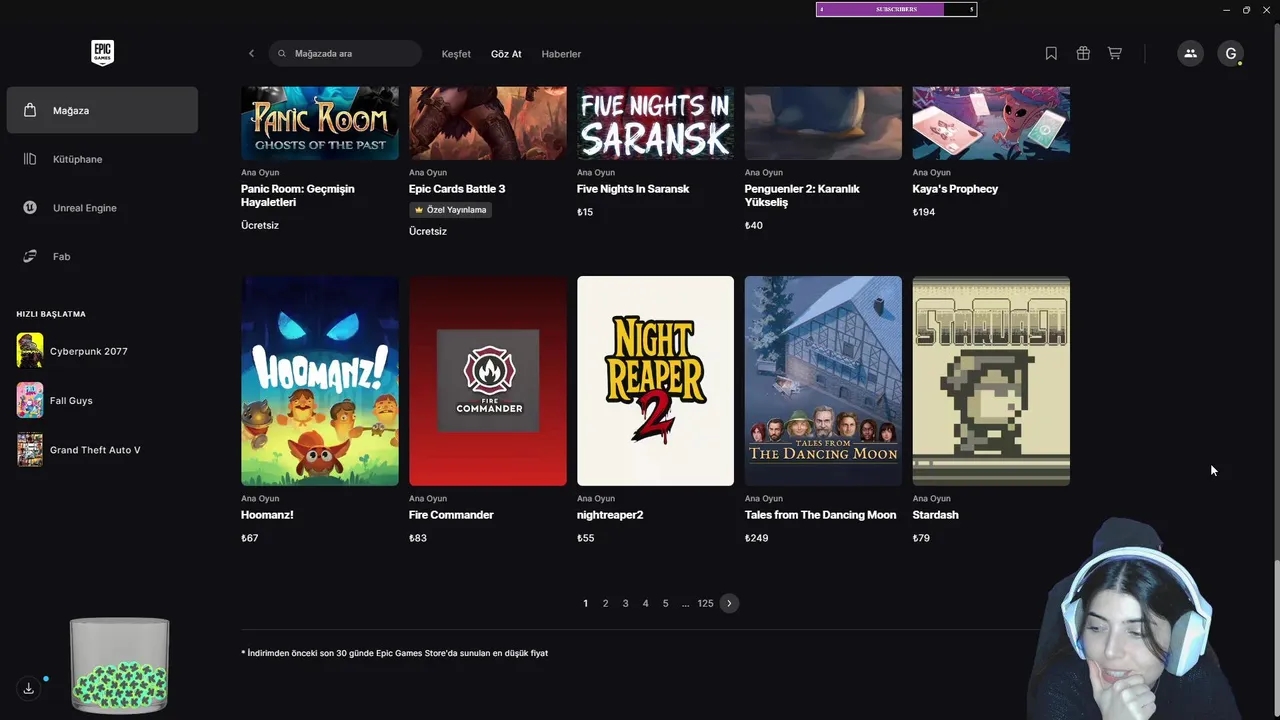Click the Mağazada ara search field
This screenshot has height=720, width=1280.
tap(345, 54)
